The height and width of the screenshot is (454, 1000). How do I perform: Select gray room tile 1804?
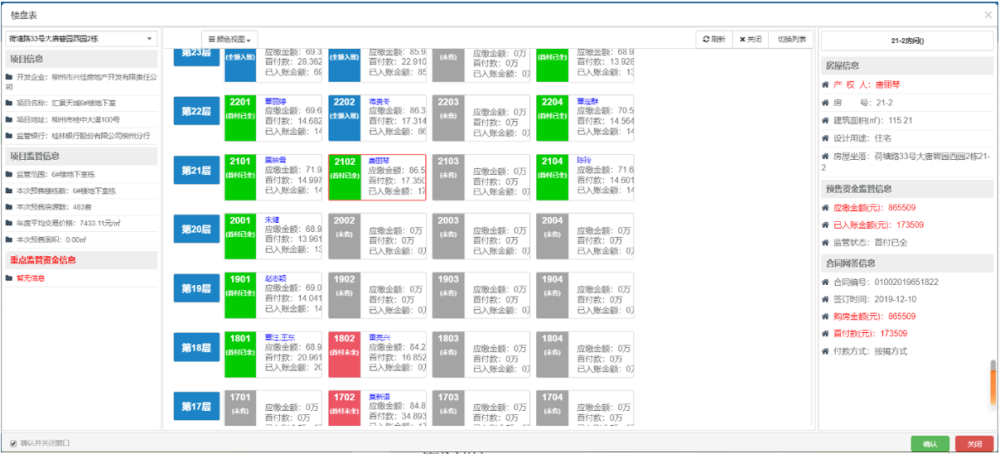click(552, 354)
